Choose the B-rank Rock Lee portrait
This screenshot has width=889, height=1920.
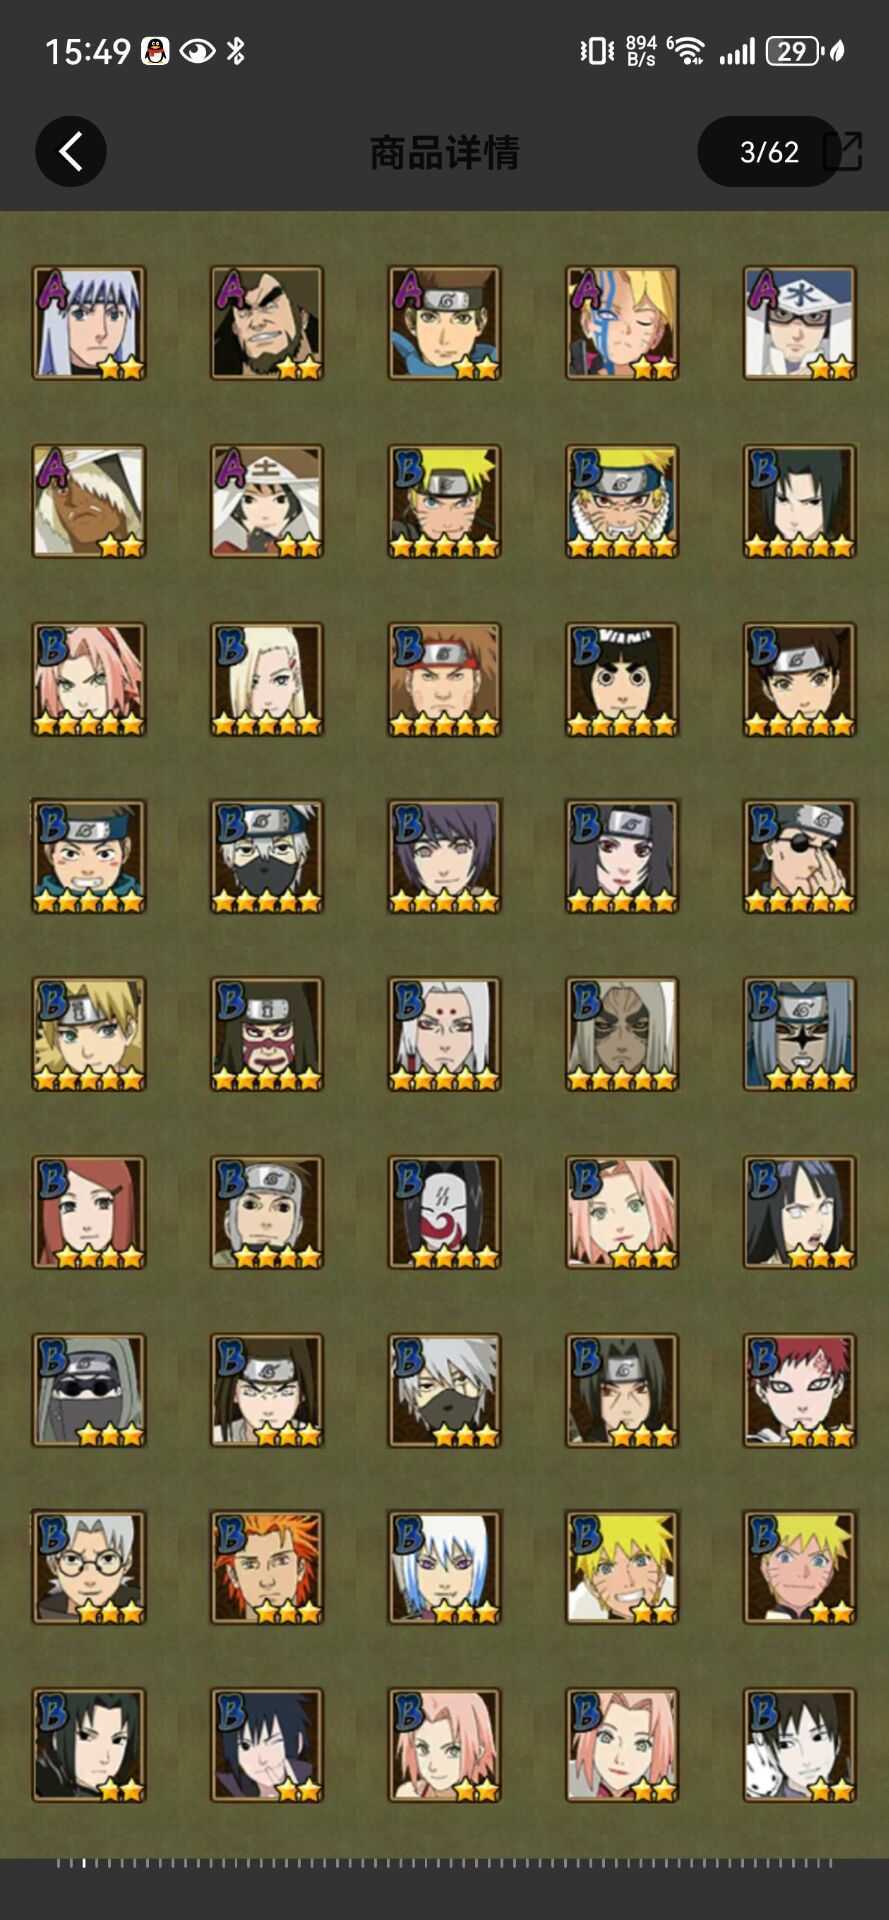tap(622, 680)
